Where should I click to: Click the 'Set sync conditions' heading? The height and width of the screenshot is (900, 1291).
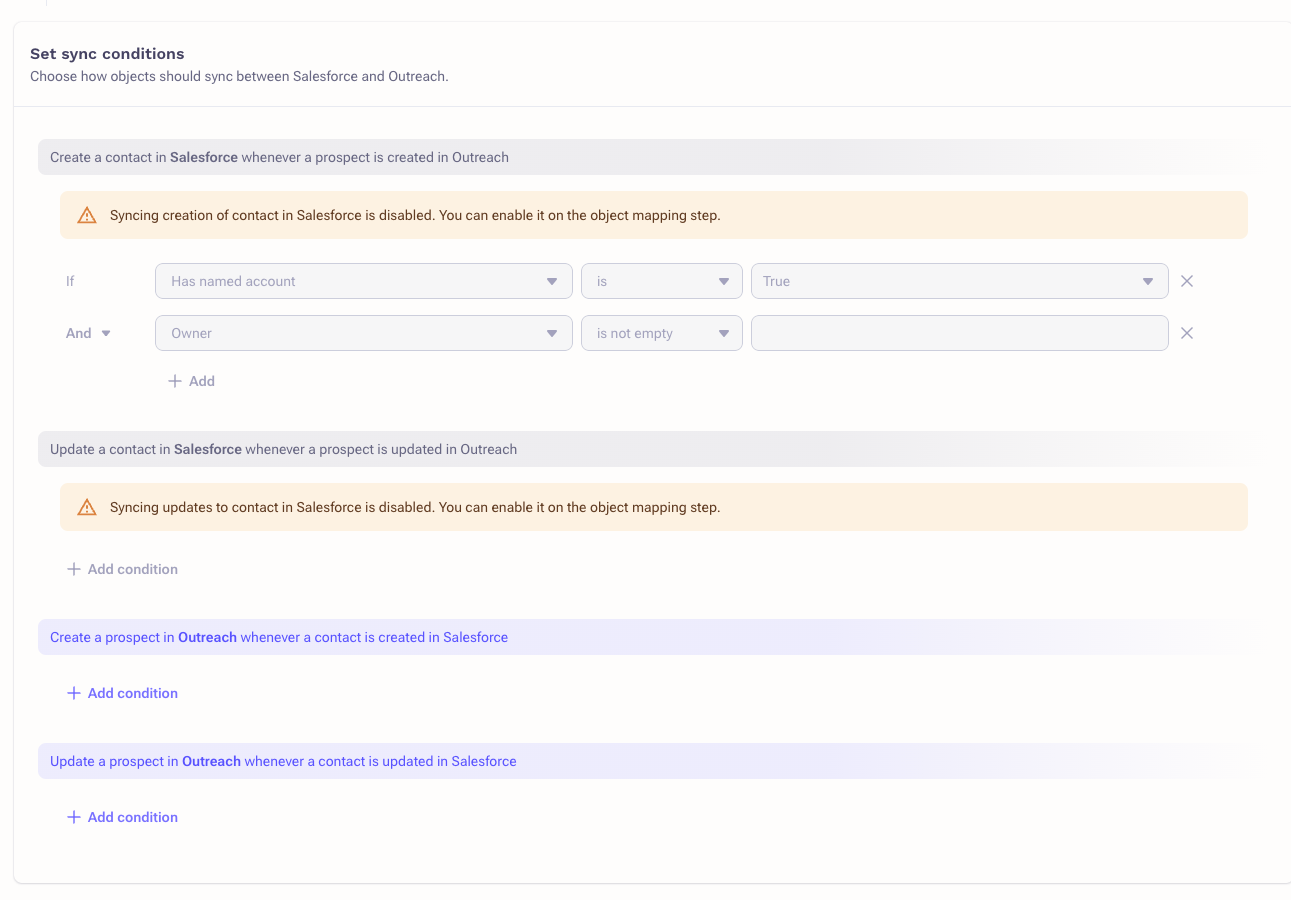click(107, 54)
